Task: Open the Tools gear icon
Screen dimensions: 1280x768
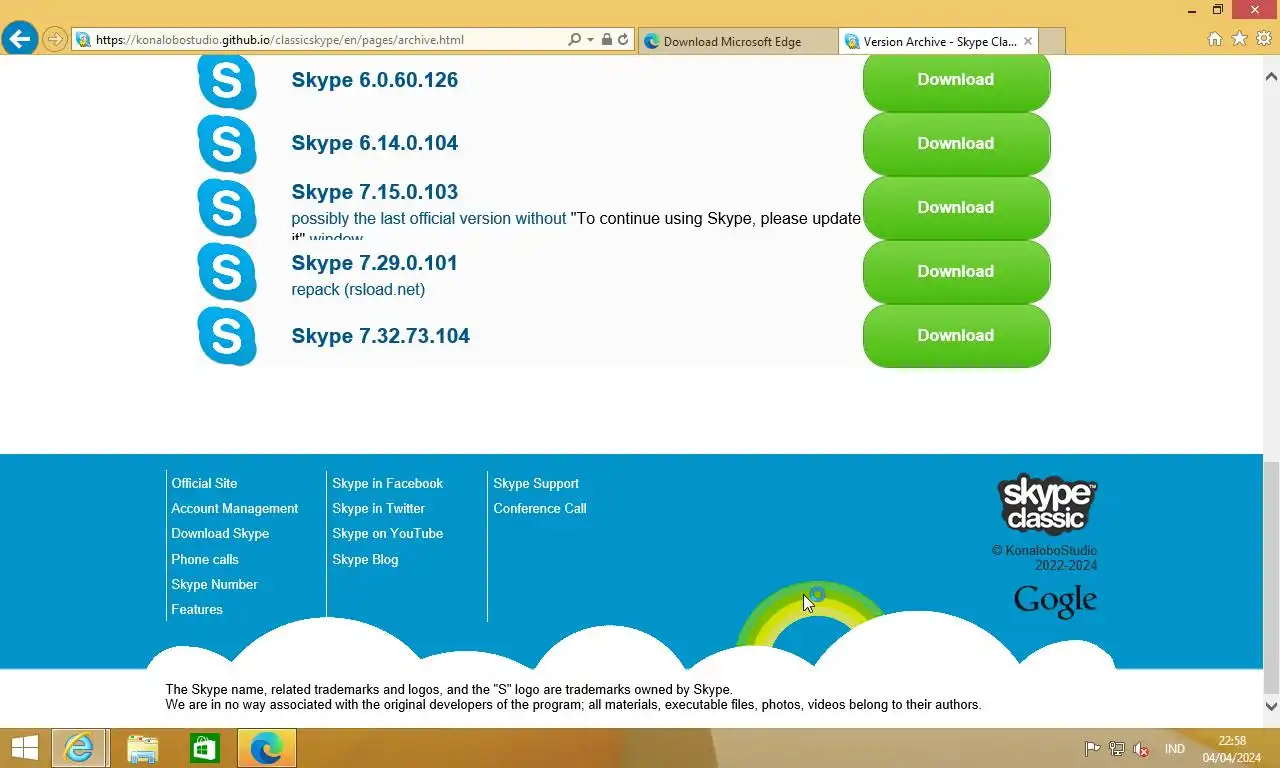Action: (x=1263, y=39)
